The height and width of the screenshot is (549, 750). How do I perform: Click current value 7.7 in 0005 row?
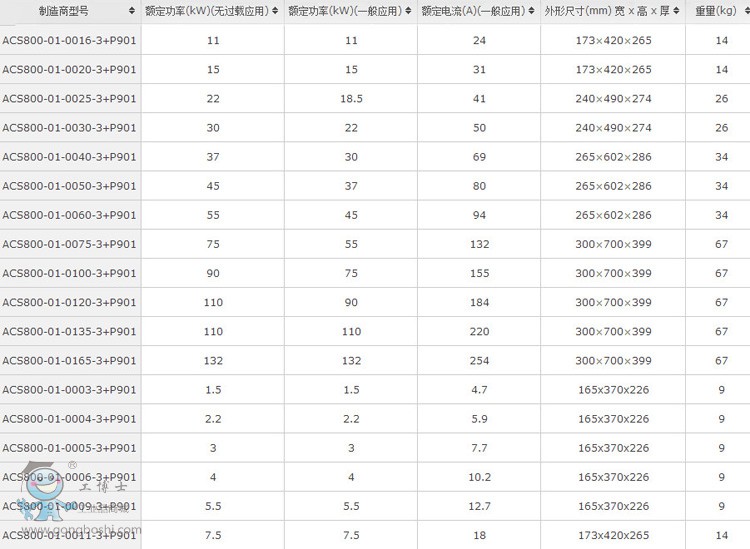tap(479, 448)
